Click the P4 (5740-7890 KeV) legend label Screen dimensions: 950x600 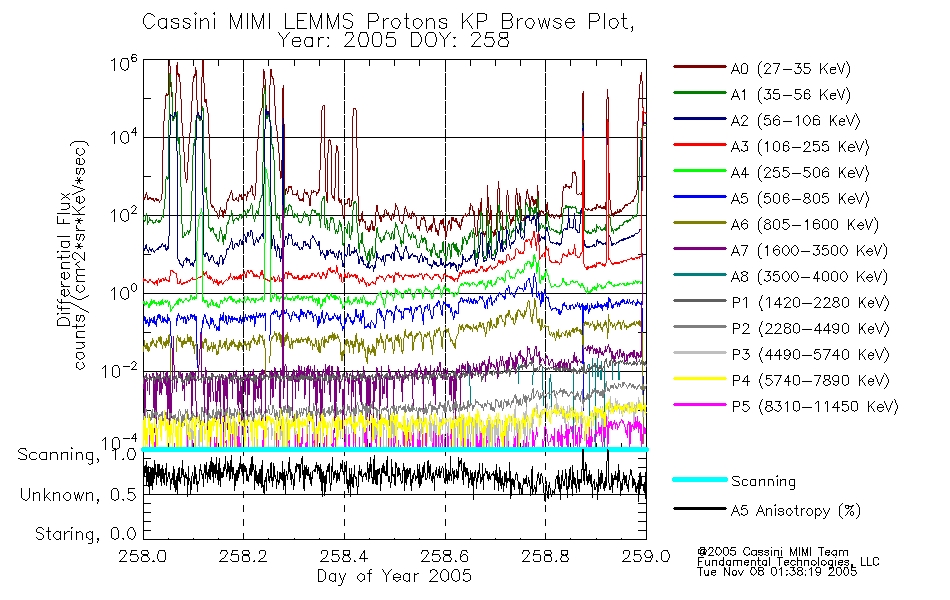[x=810, y=381]
